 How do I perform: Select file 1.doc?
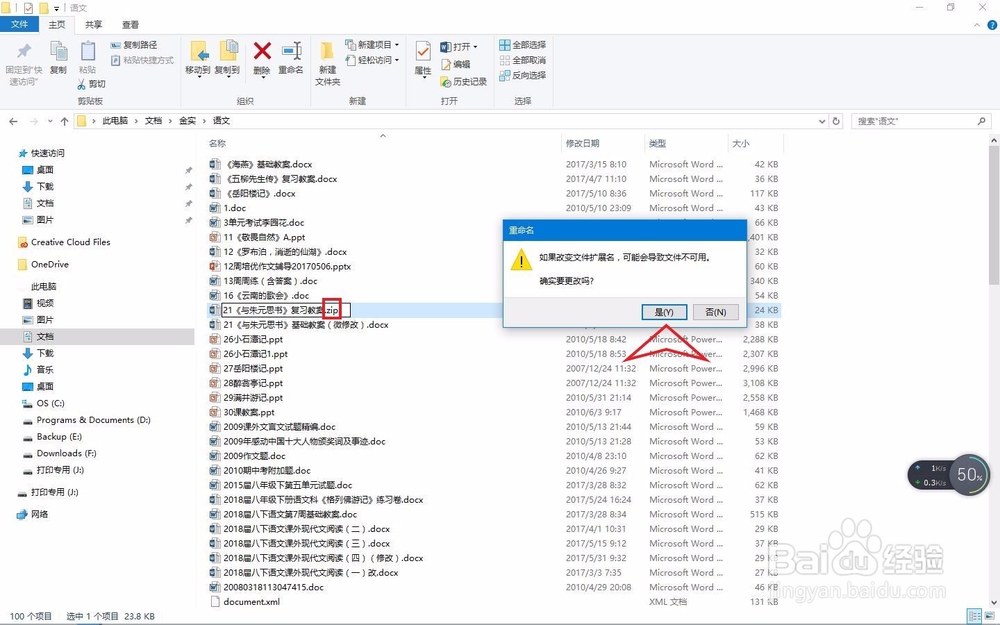(x=228, y=208)
